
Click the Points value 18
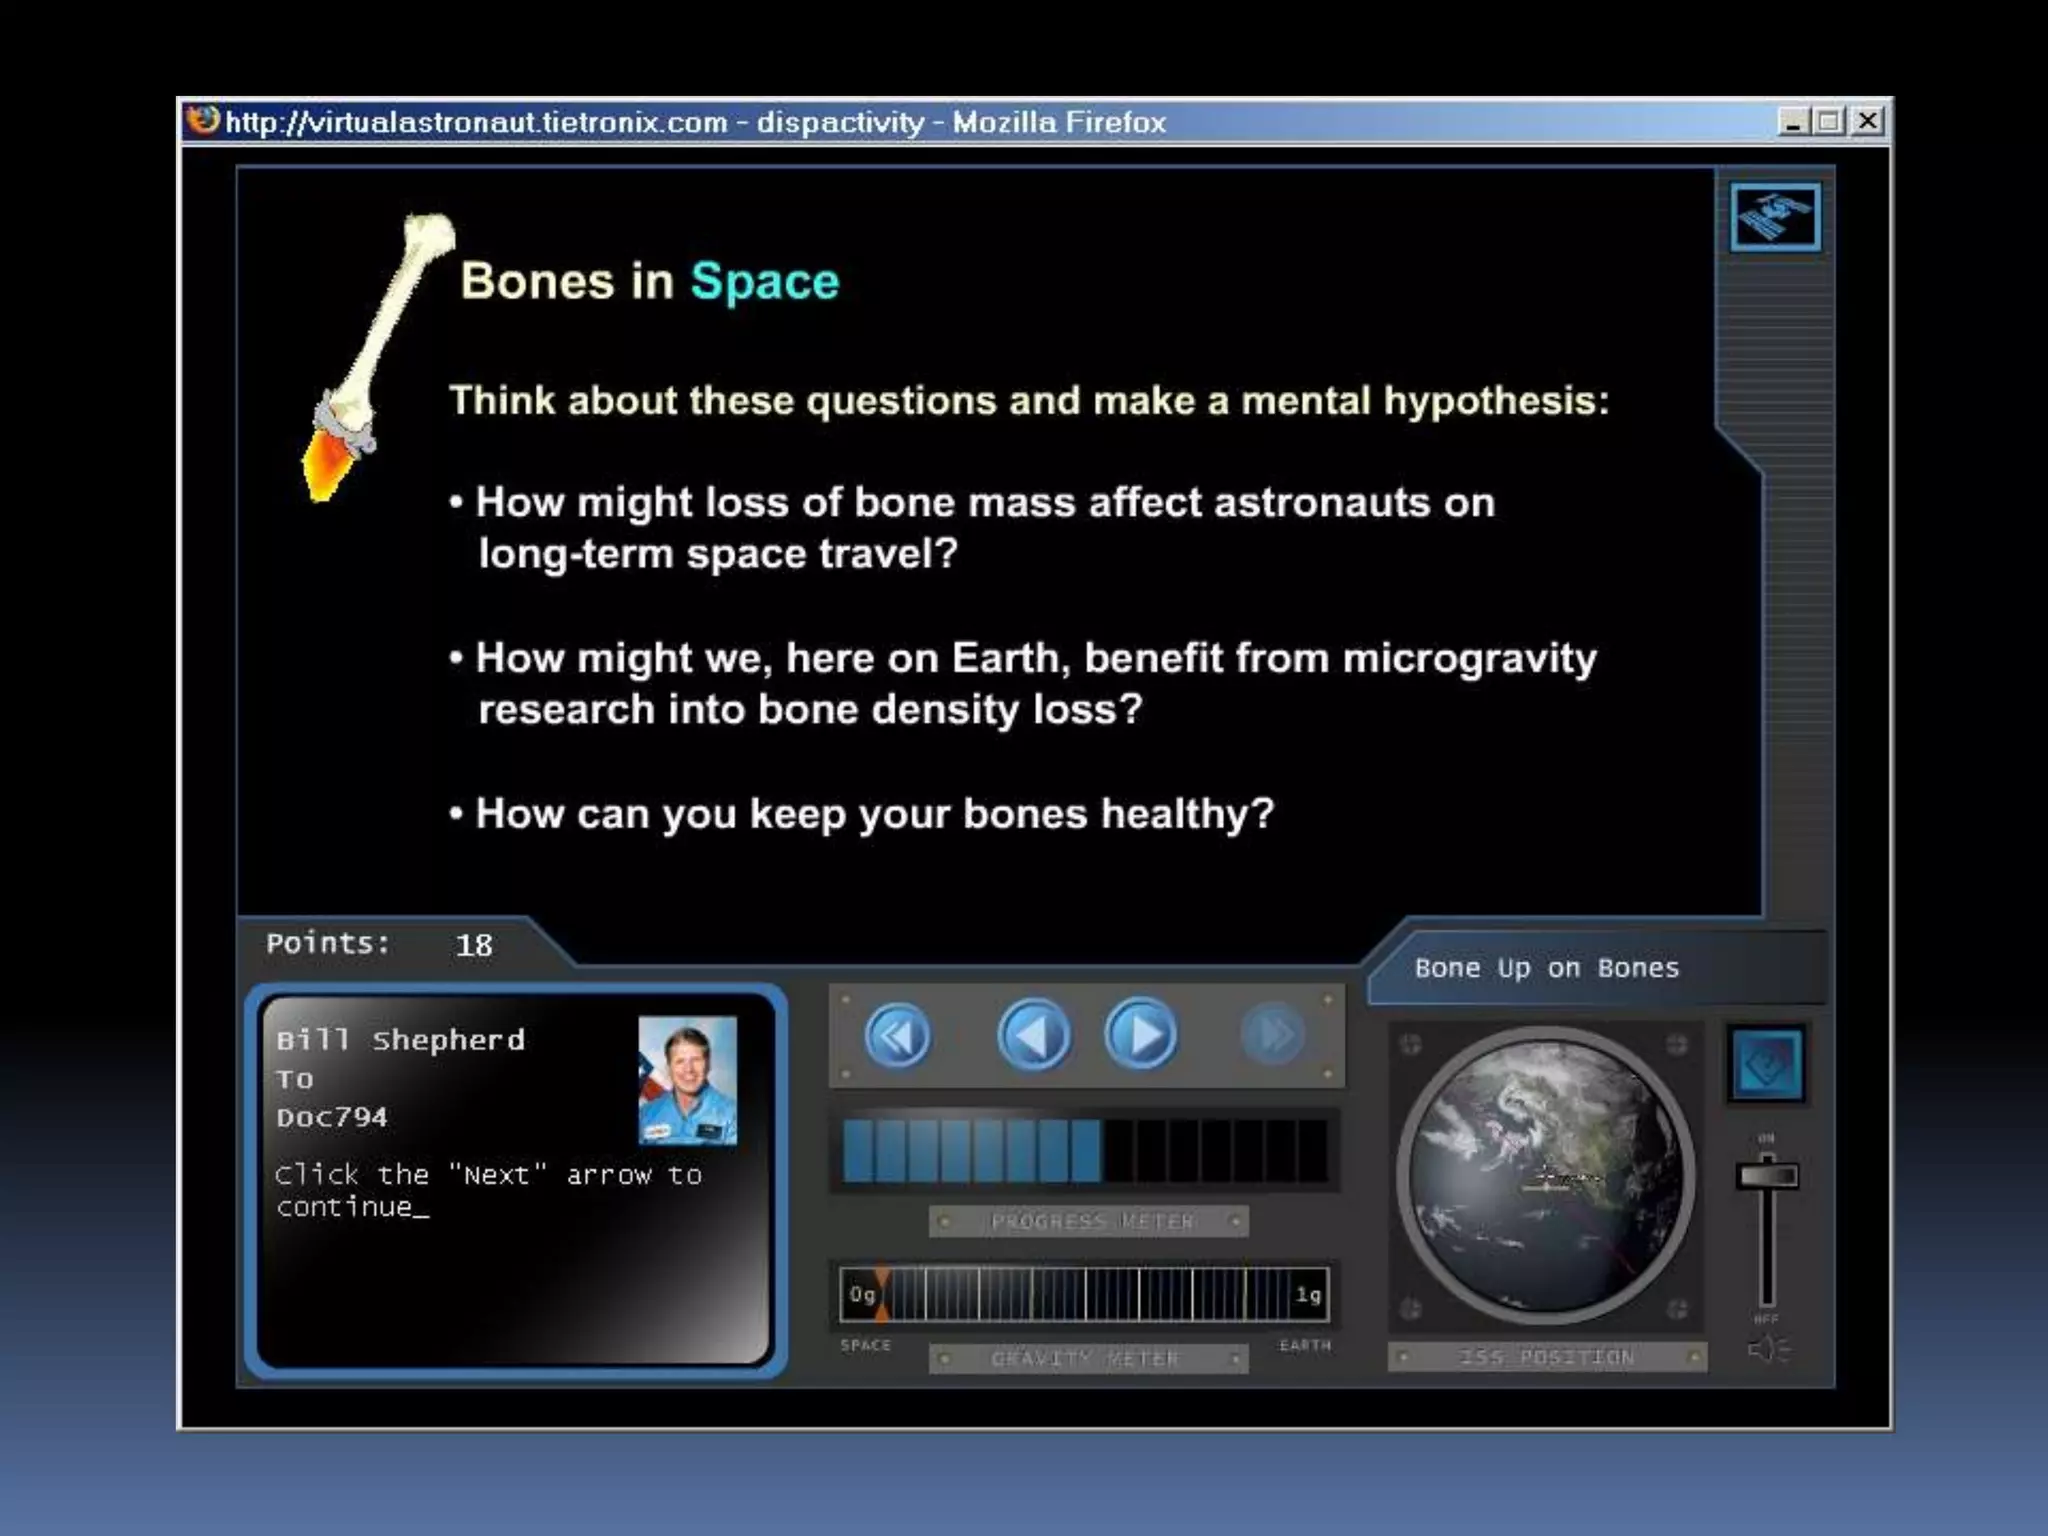474,945
